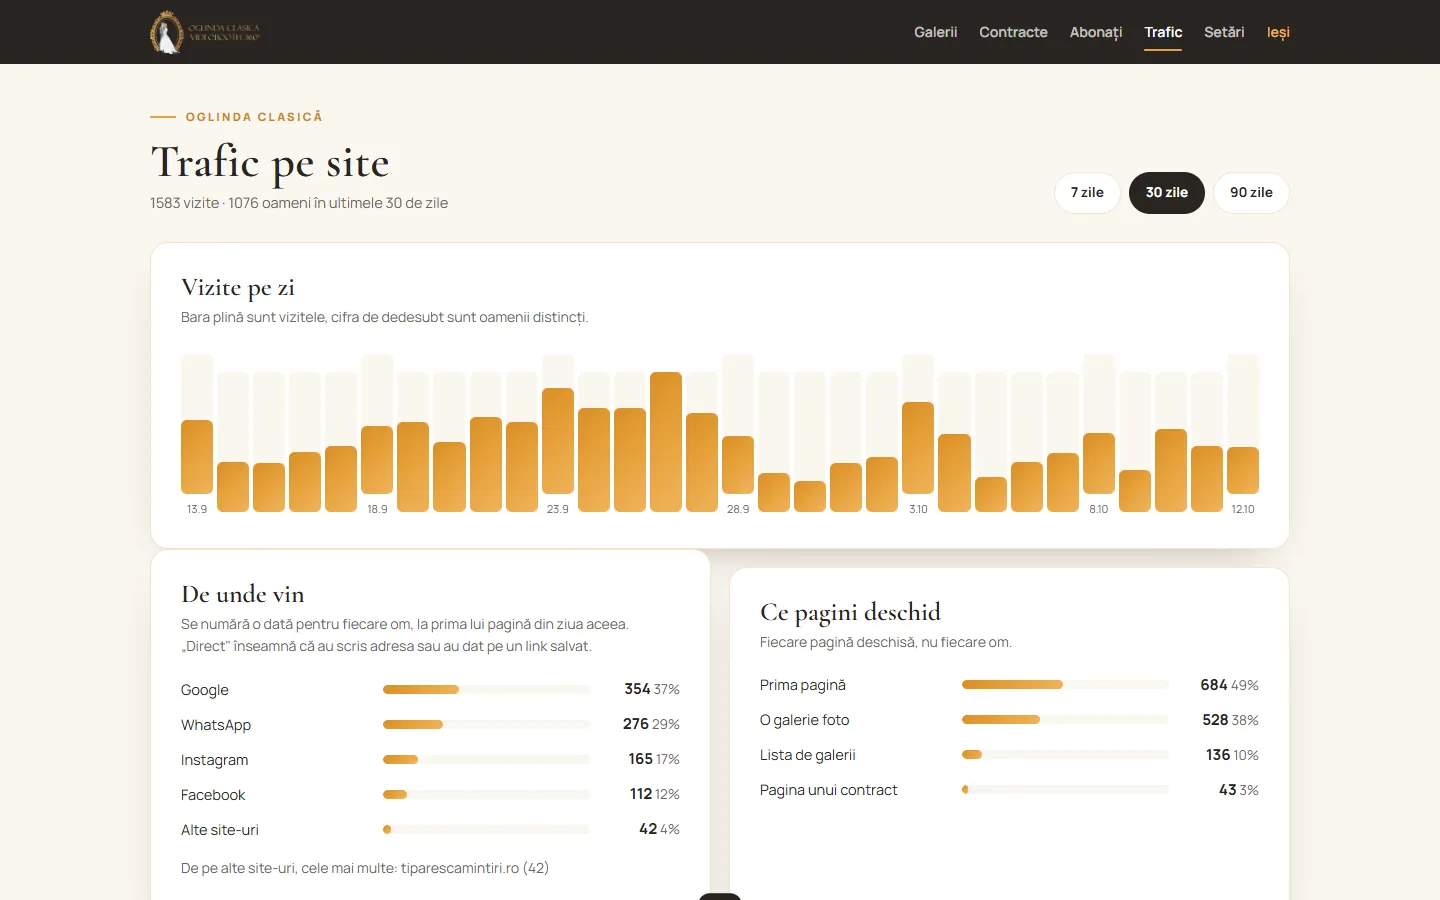
Task: Click the chart bar labeled 12.10
Action: pos(1243,470)
